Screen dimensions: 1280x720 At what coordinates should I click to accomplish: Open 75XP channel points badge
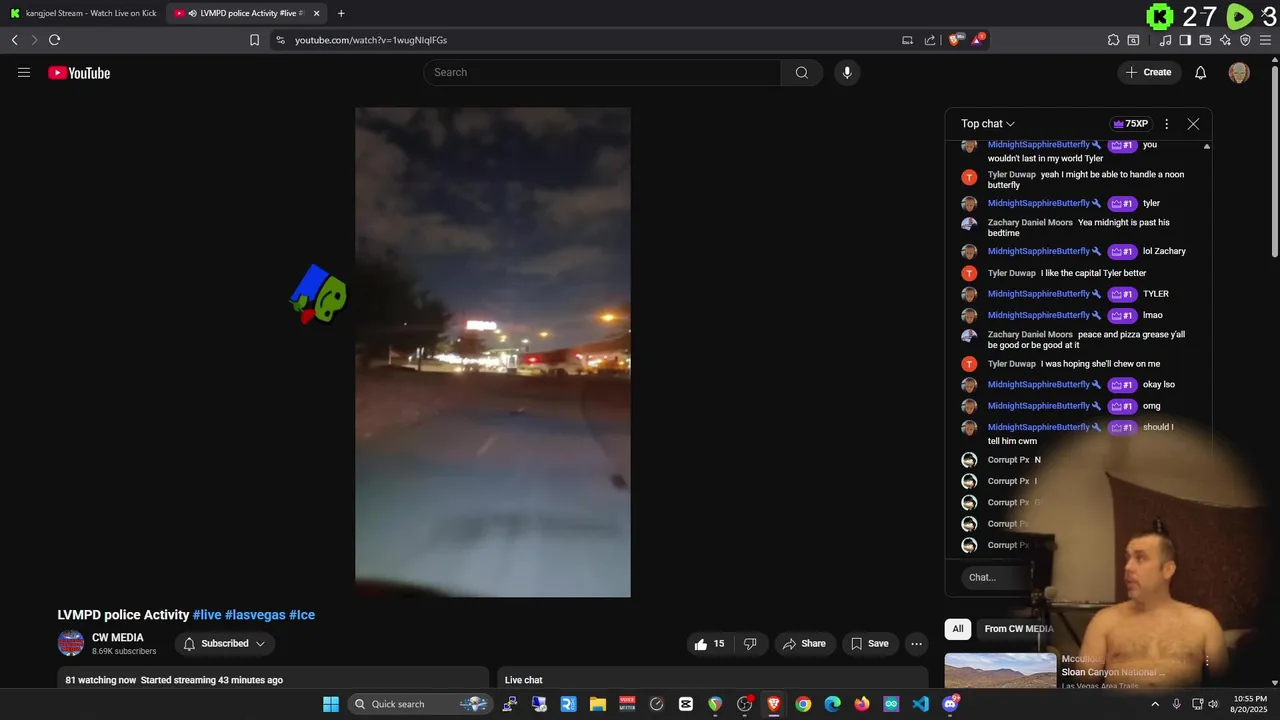[x=1130, y=124]
